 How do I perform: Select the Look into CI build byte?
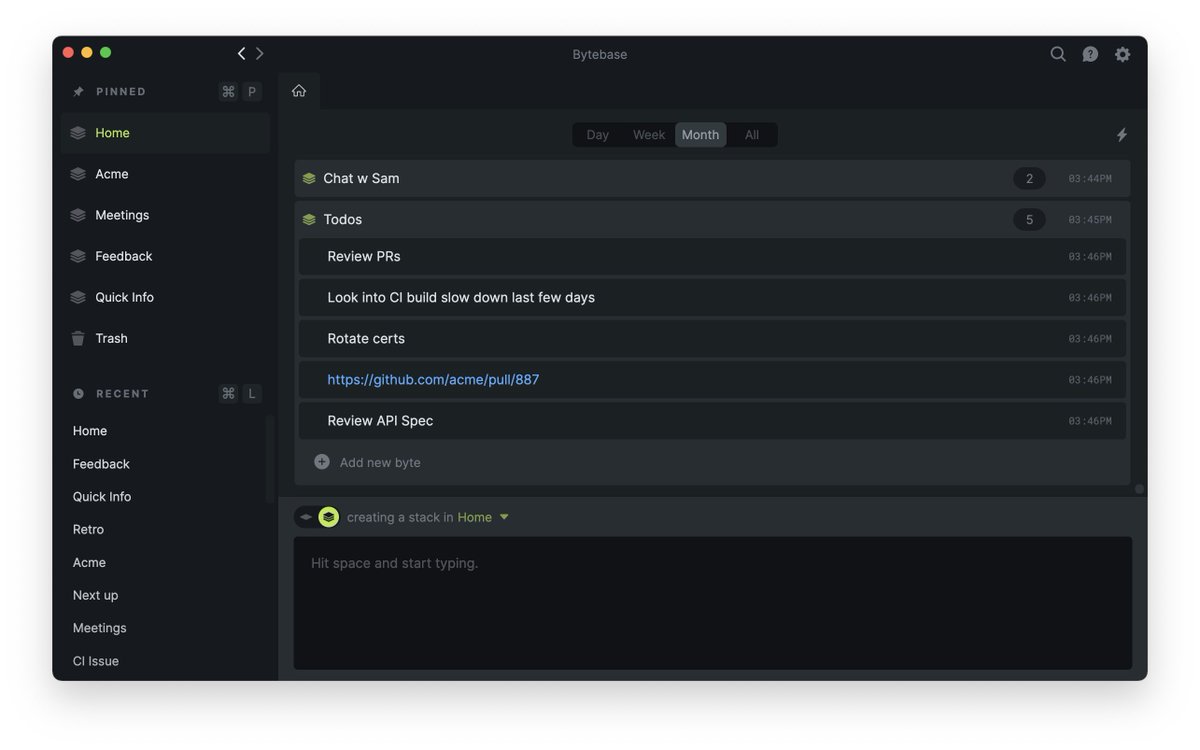click(712, 297)
